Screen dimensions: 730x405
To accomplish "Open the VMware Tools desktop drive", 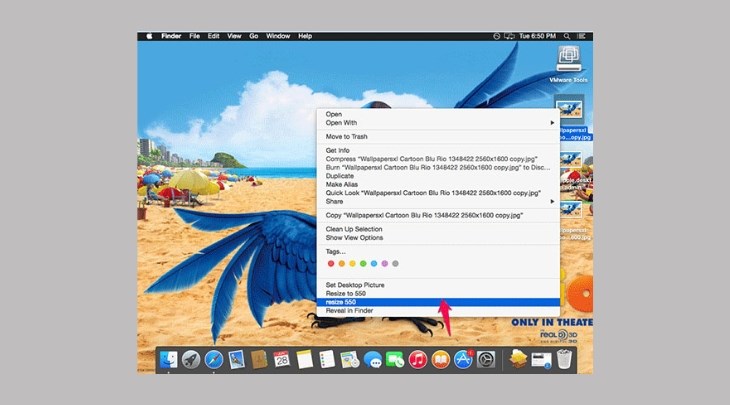I will 568,59.
